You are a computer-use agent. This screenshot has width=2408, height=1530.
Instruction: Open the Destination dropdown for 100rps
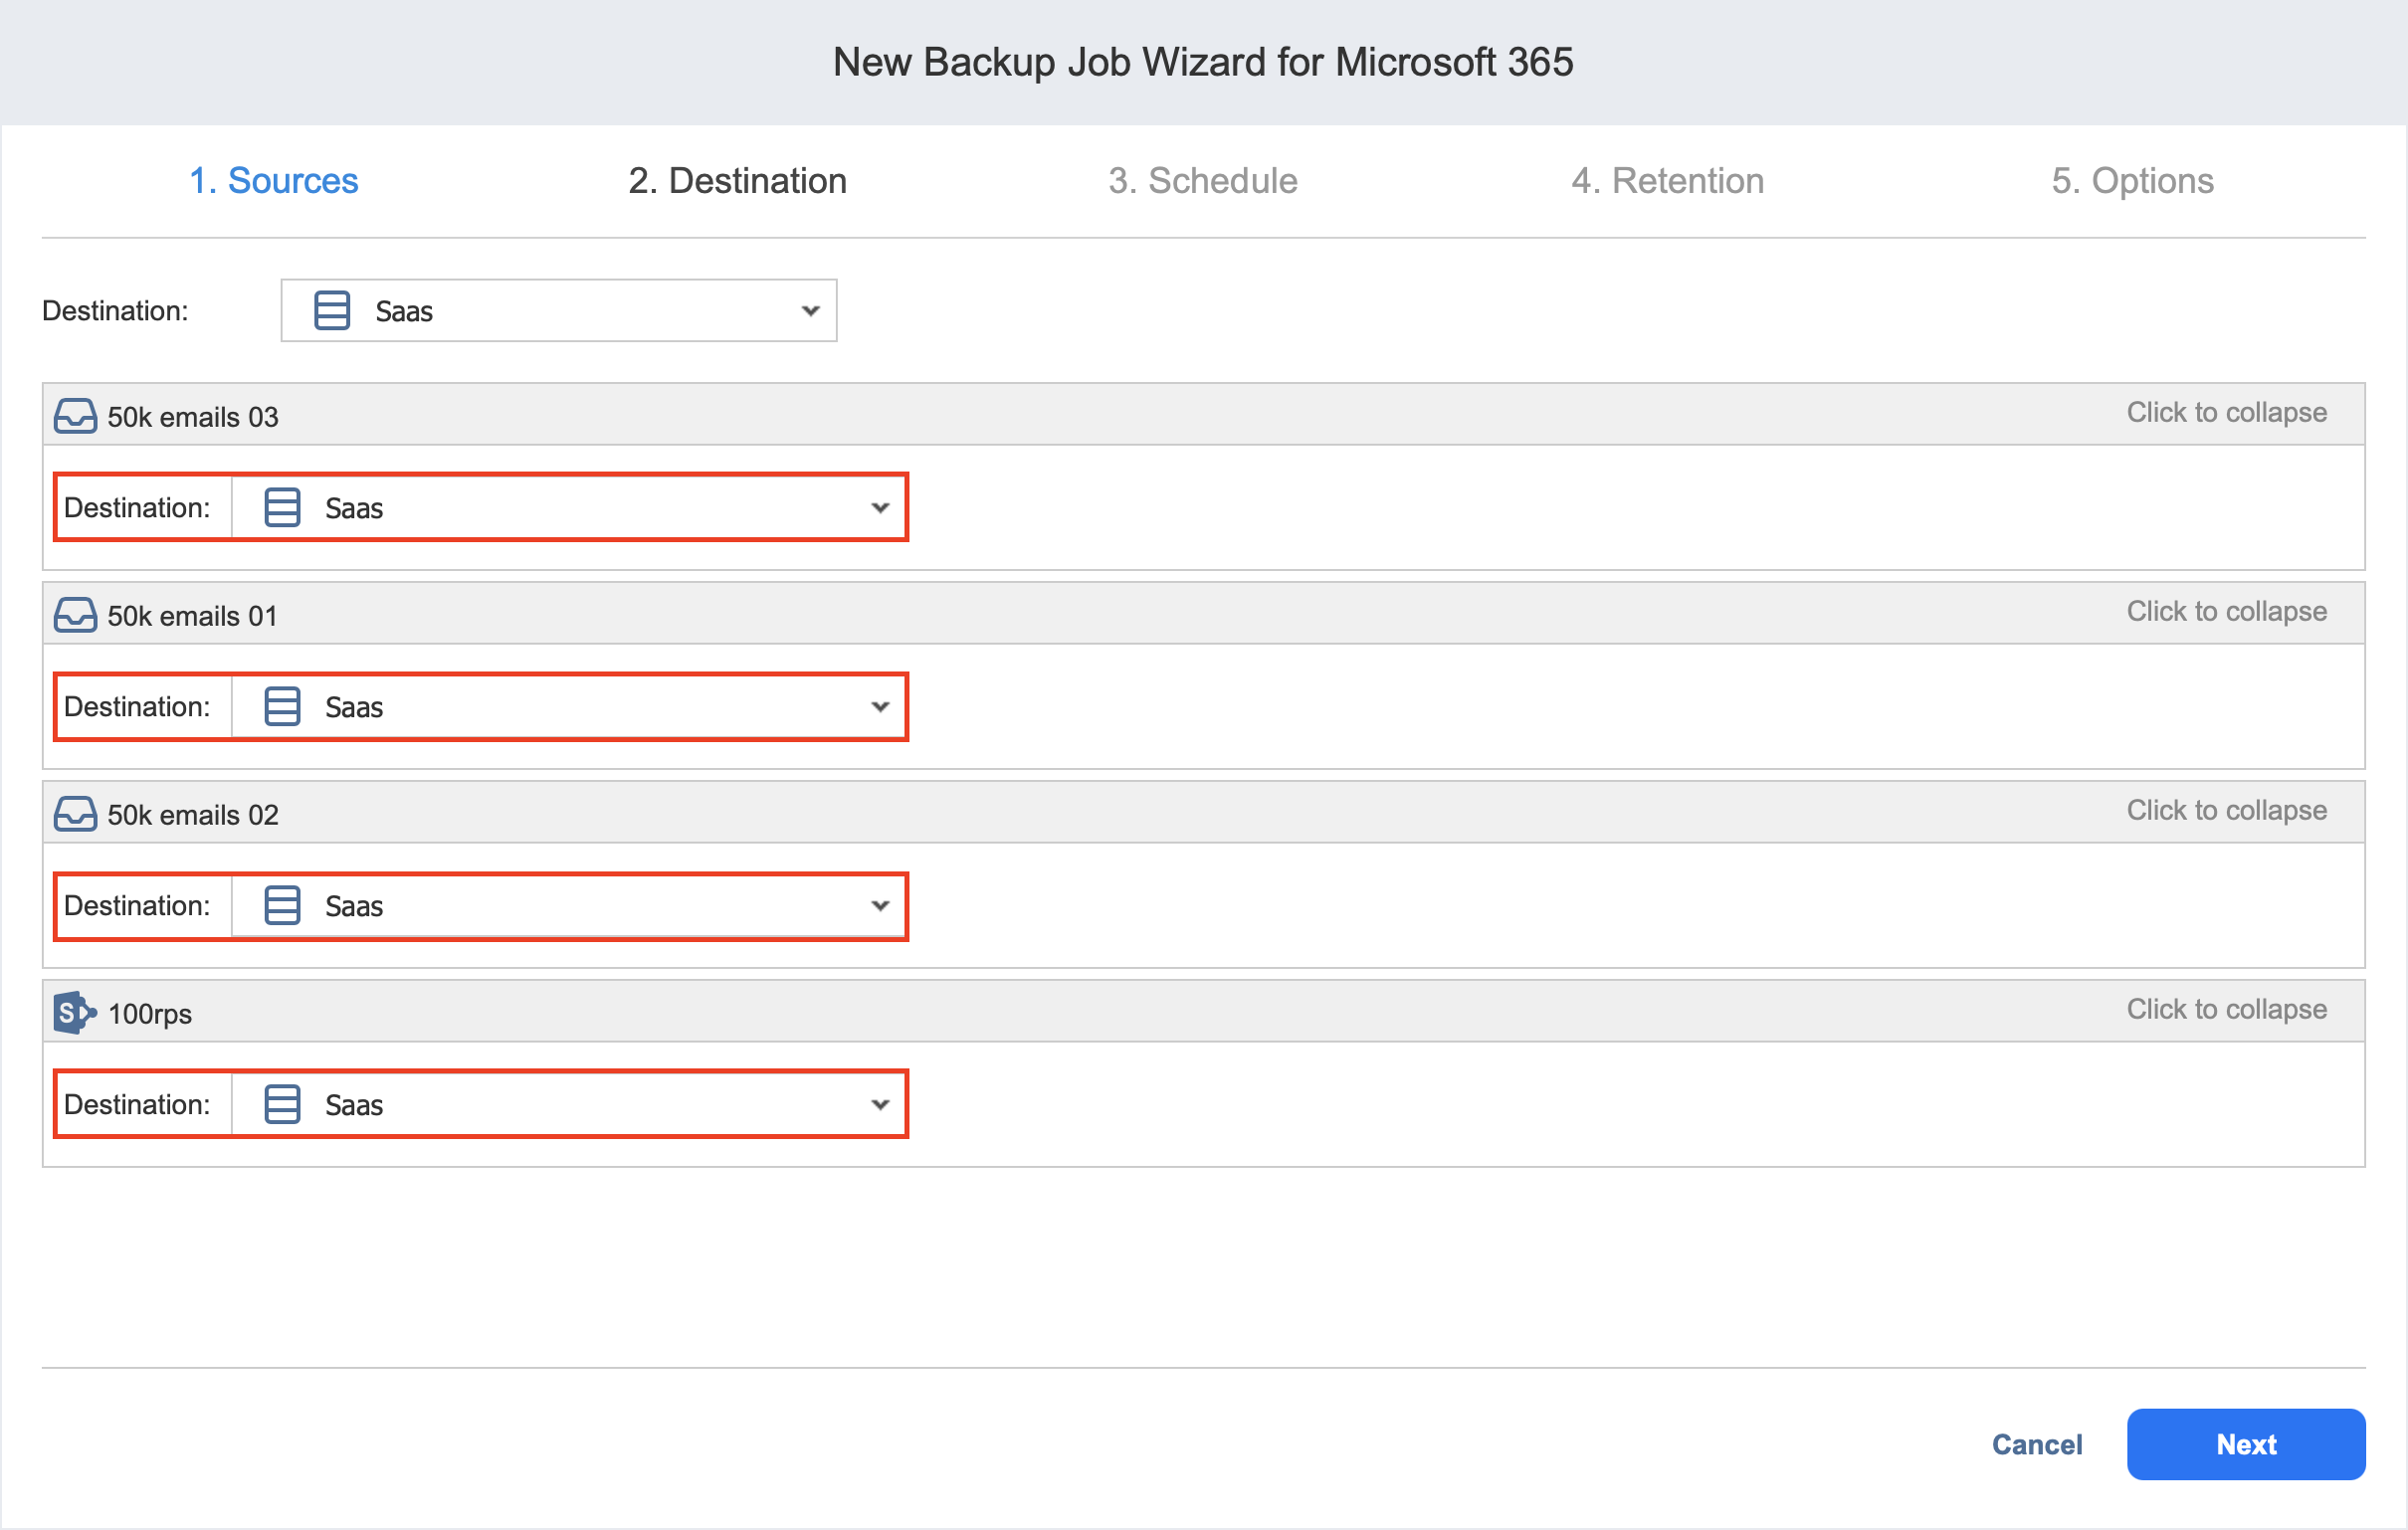(x=568, y=1104)
